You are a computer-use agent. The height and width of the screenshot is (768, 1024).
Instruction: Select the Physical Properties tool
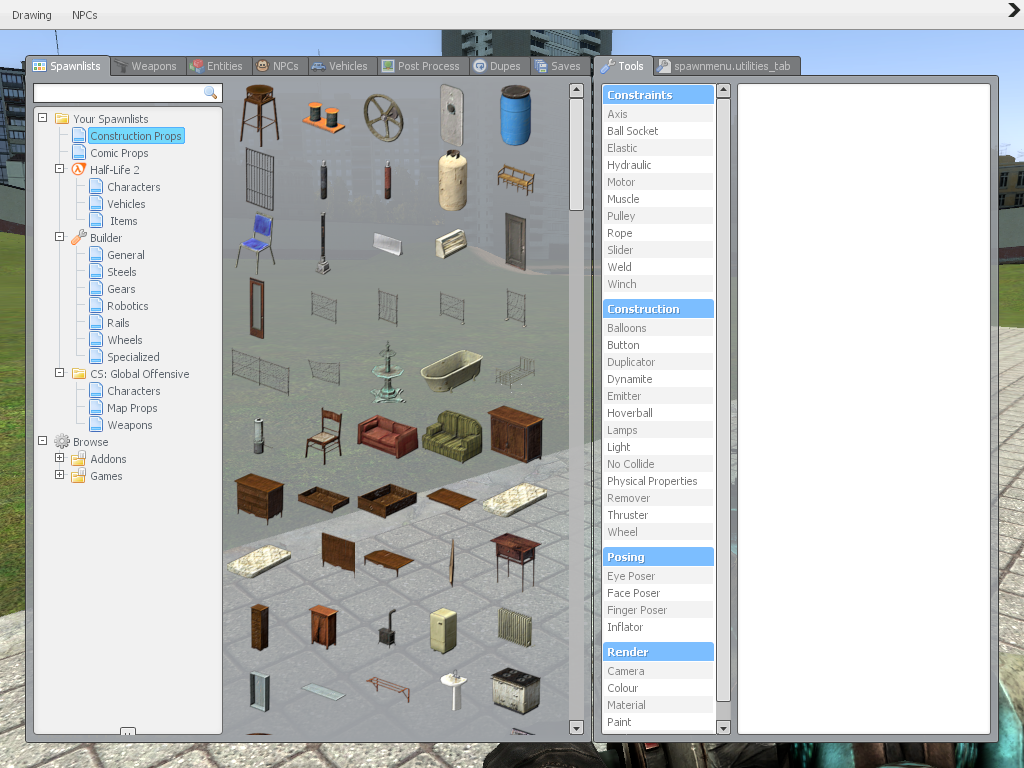(658, 481)
